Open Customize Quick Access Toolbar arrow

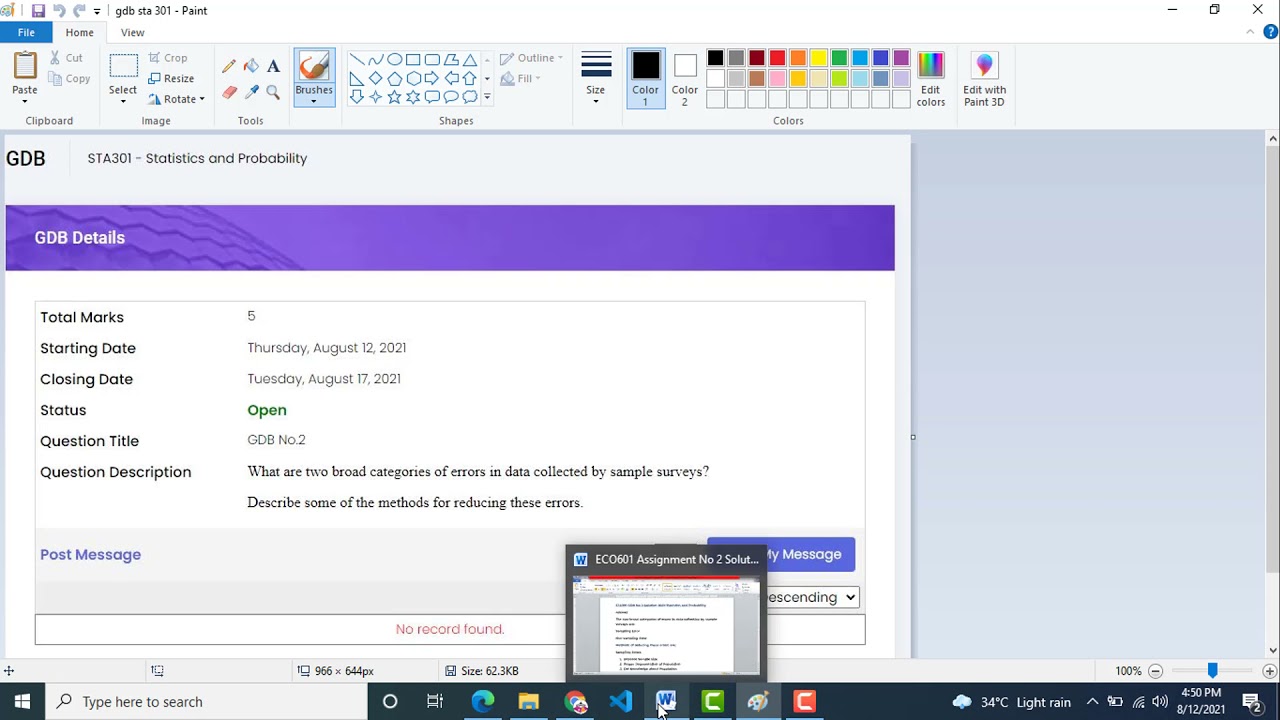tap(97, 11)
